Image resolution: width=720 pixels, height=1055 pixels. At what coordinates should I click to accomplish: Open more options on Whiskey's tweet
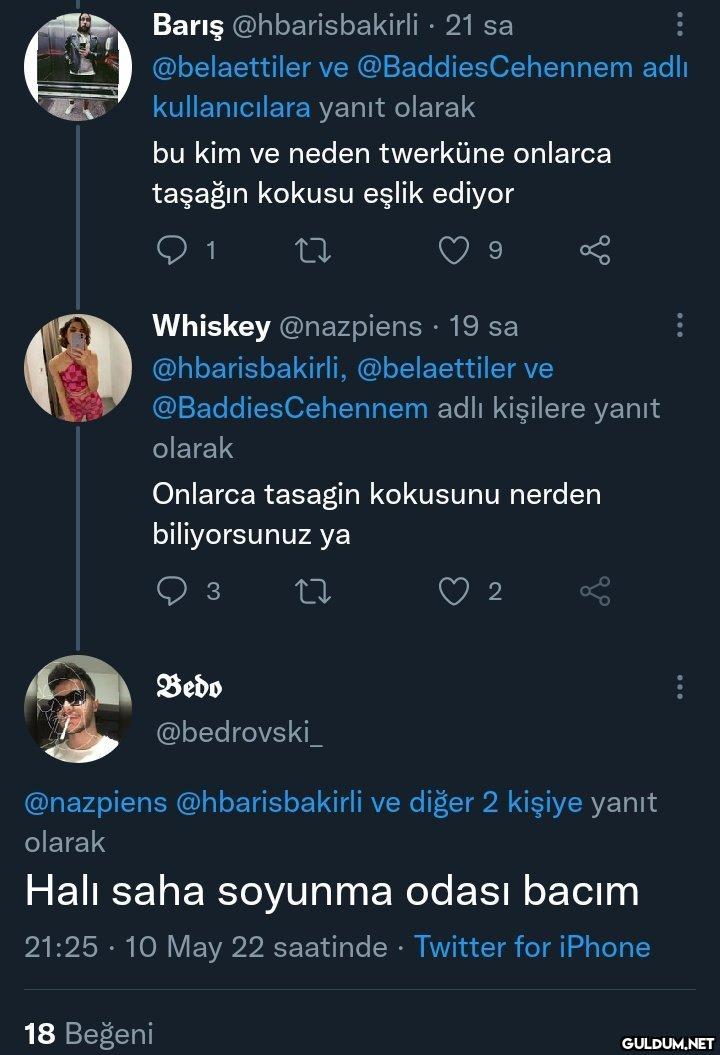point(680,325)
